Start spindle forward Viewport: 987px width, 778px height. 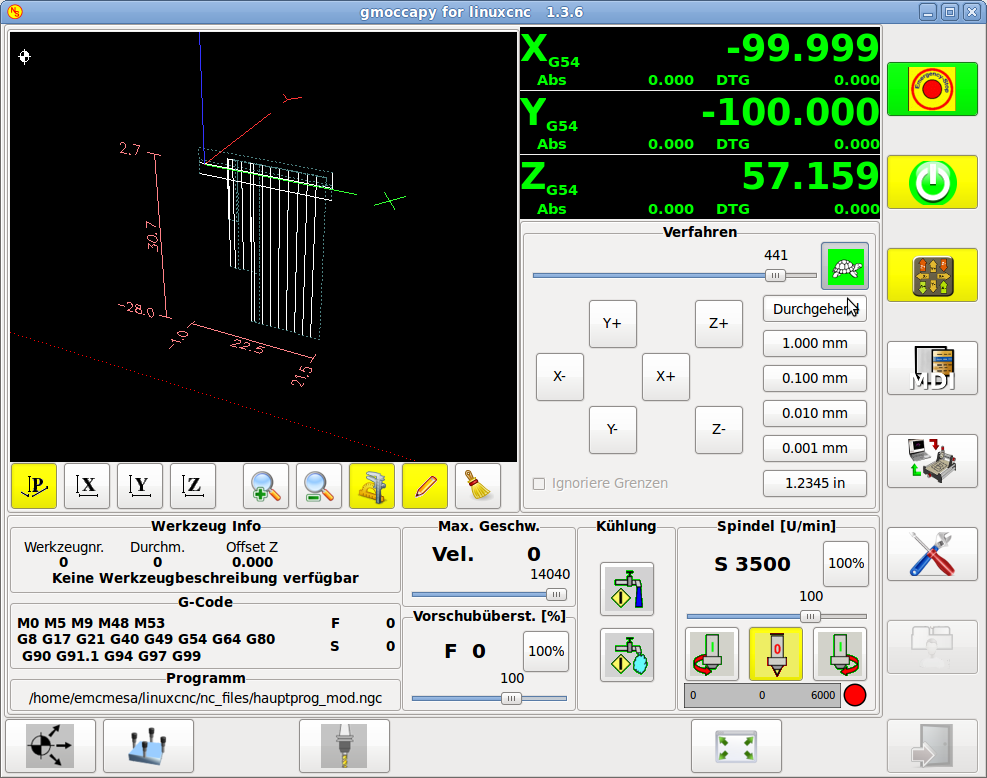click(840, 654)
